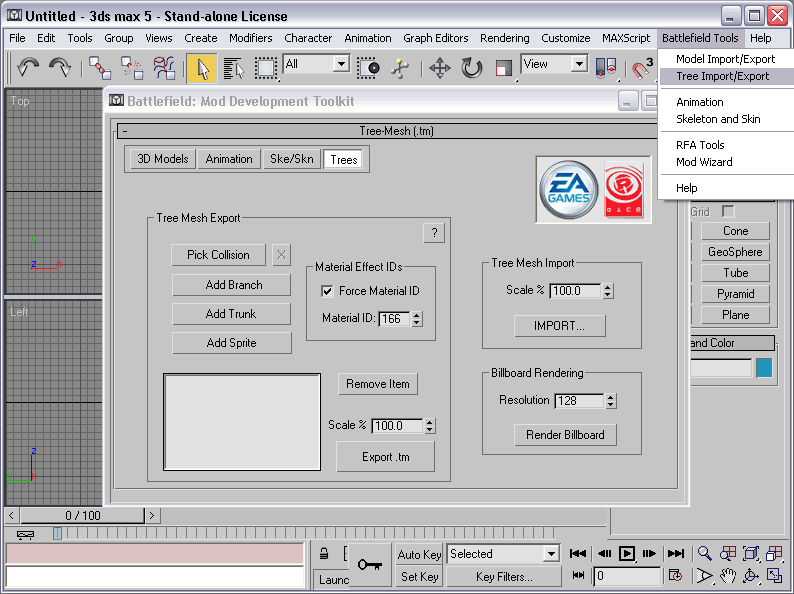Click the Redo arrow icon
Viewport: 794px width, 594px height.
[60, 67]
